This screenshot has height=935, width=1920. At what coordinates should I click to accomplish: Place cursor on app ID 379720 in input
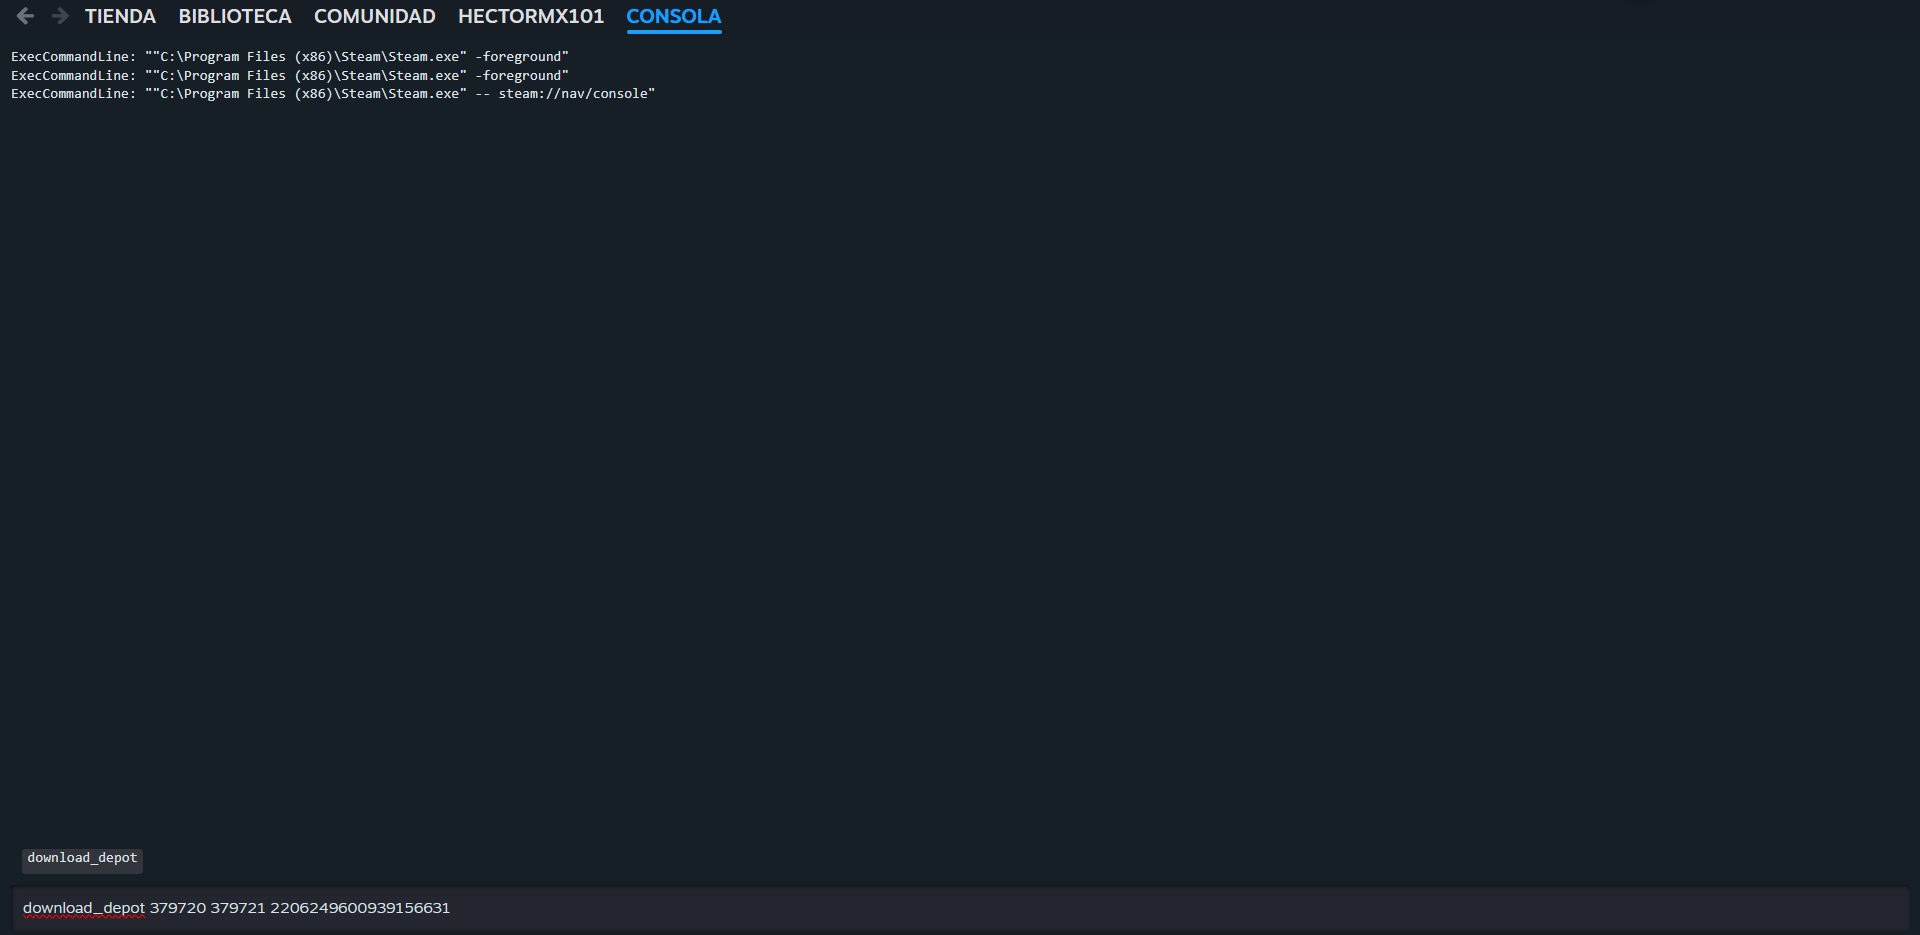click(178, 908)
